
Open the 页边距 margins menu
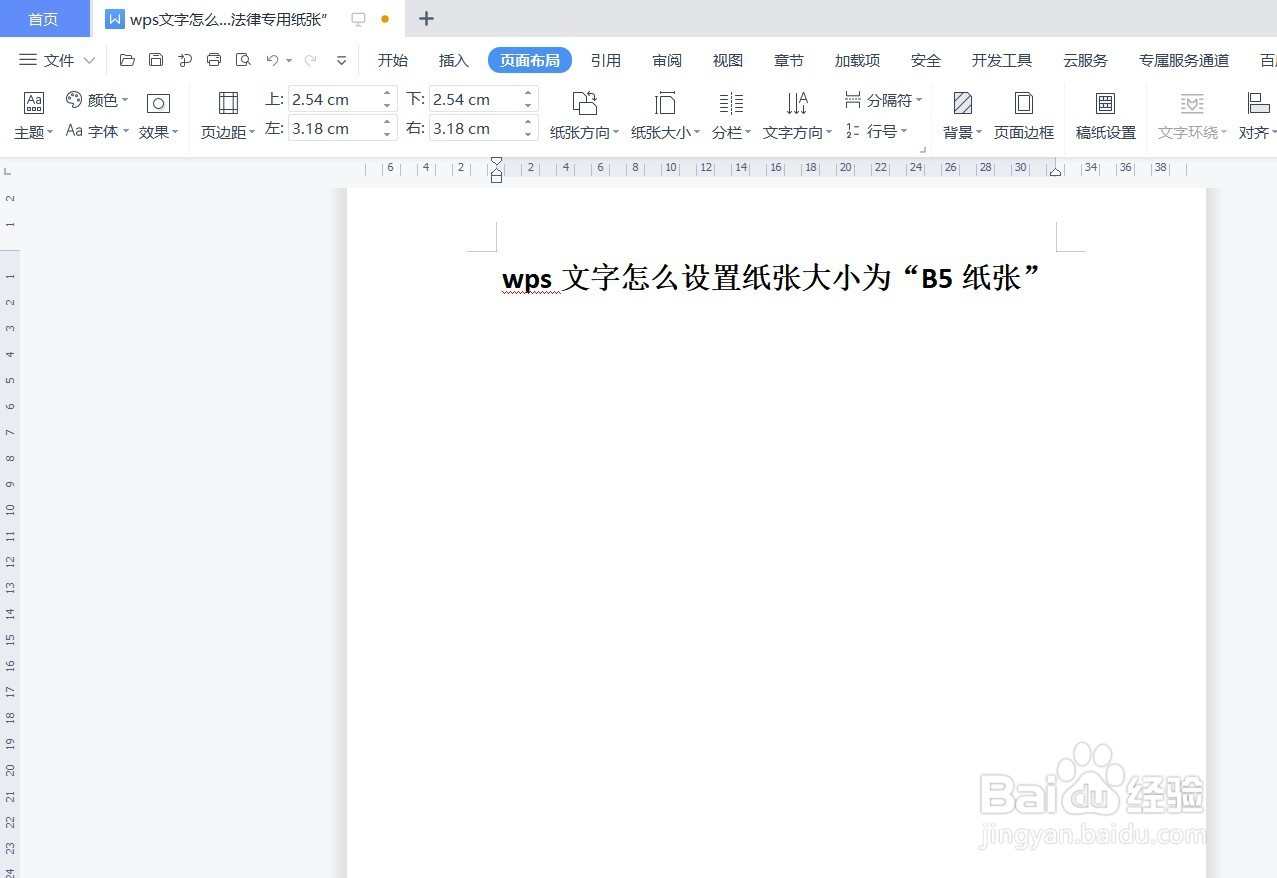coord(228,116)
